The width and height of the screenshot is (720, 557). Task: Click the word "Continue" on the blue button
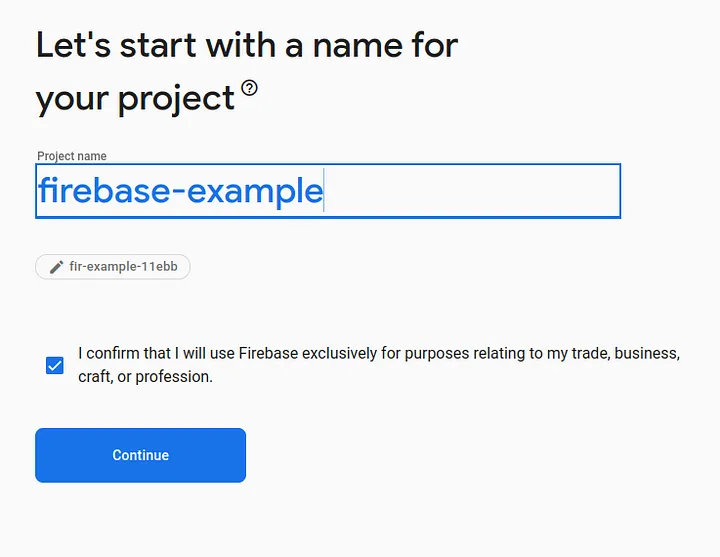point(140,455)
